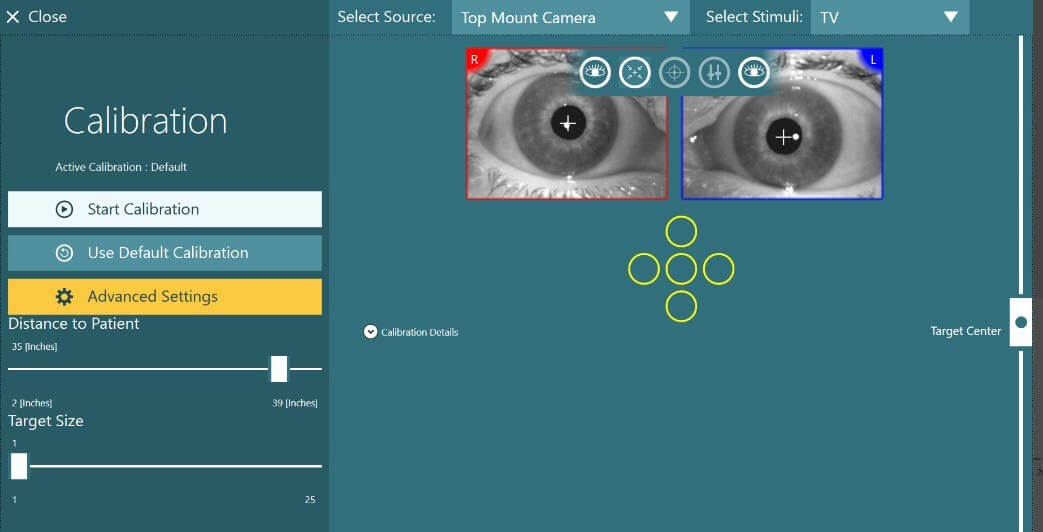
Task: Click the '25' target size maximum label
Action: click(310, 499)
